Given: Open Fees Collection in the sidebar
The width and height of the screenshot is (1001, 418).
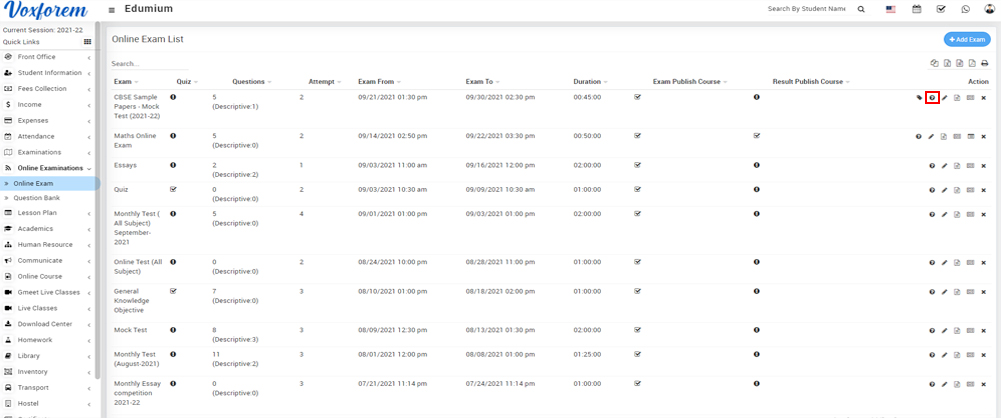Looking at the screenshot, I should (42, 88).
